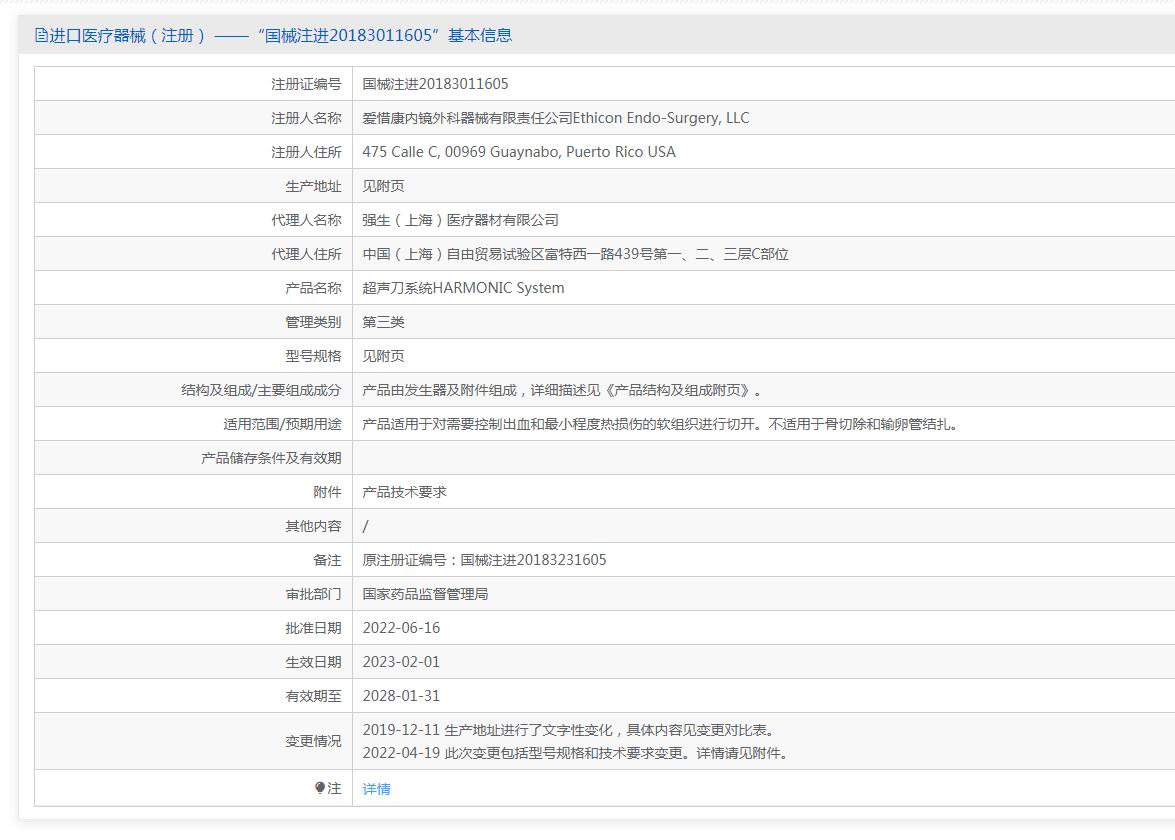Click product name 超声刀系统HARMONIC System
Image resolution: width=1175 pixels, height=840 pixels.
(x=463, y=288)
